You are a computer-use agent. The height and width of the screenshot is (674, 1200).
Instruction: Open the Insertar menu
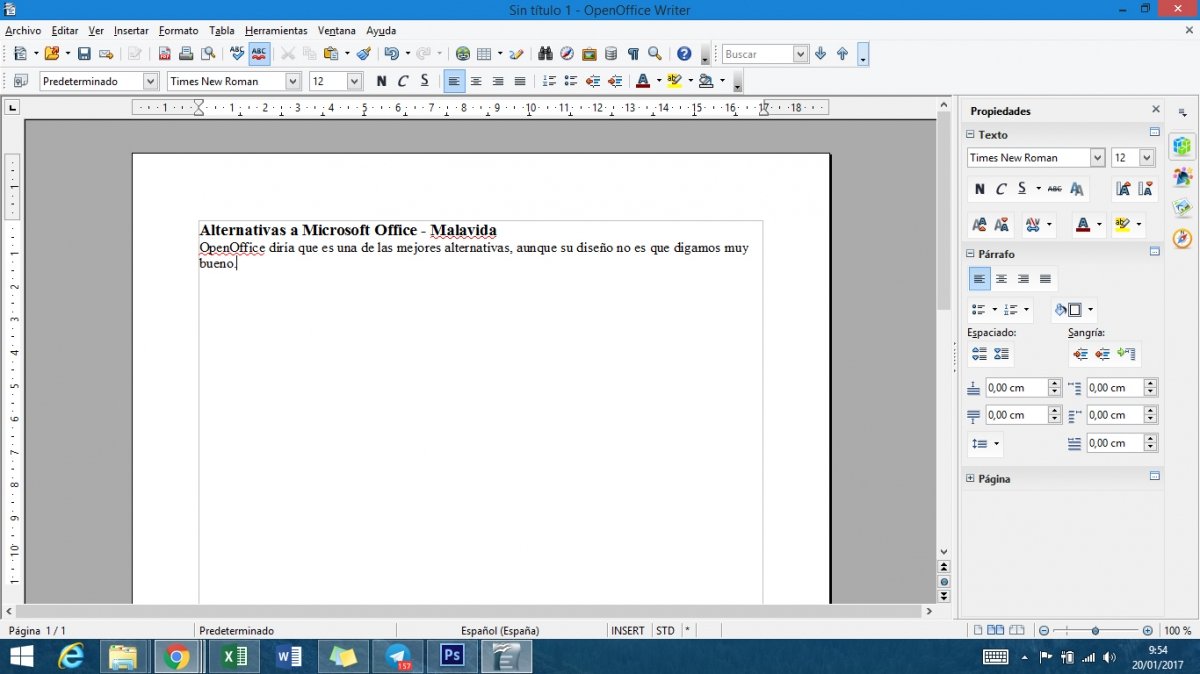(x=131, y=31)
